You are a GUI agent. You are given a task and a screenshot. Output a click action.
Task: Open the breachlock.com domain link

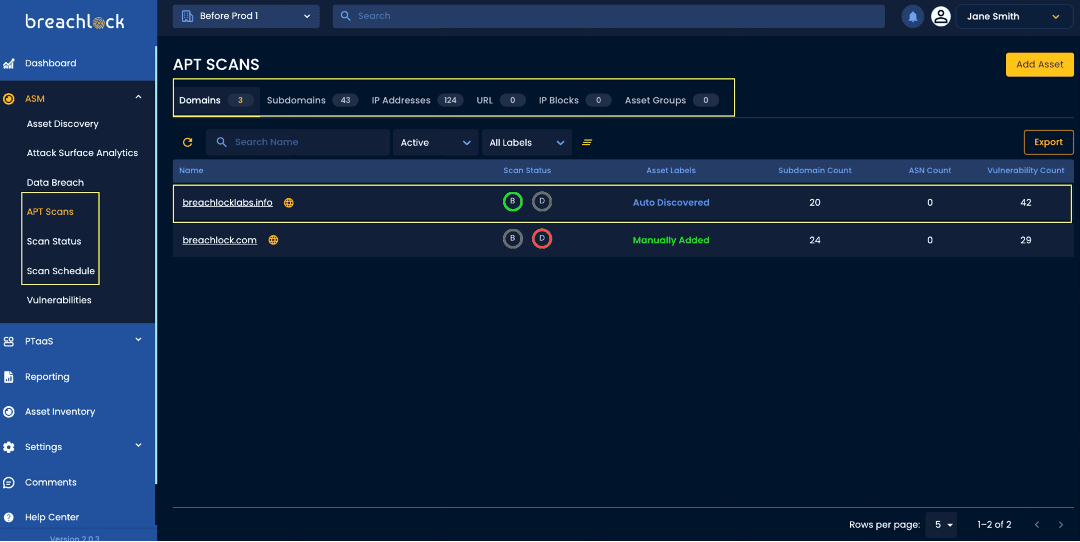click(x=220, y=240)
